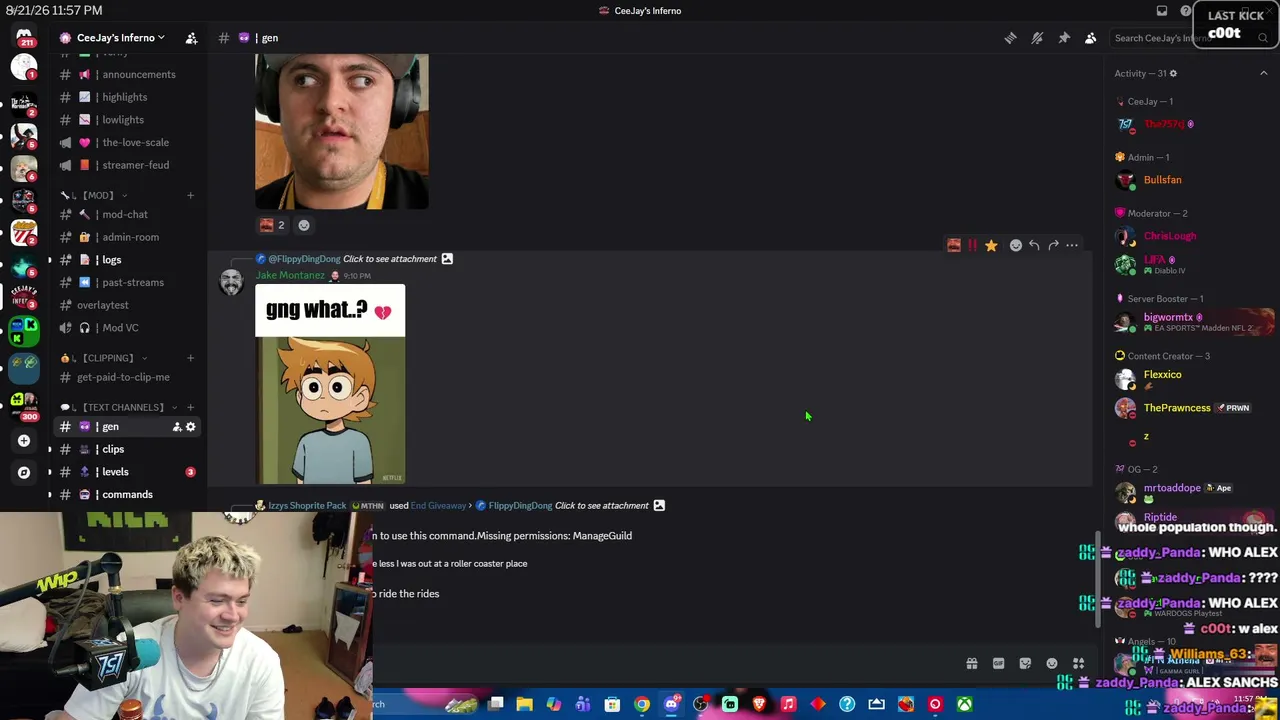Open the announcements channel
Image resolution: width=1280 pixels, height=720 pixels.
pos(127,74)
